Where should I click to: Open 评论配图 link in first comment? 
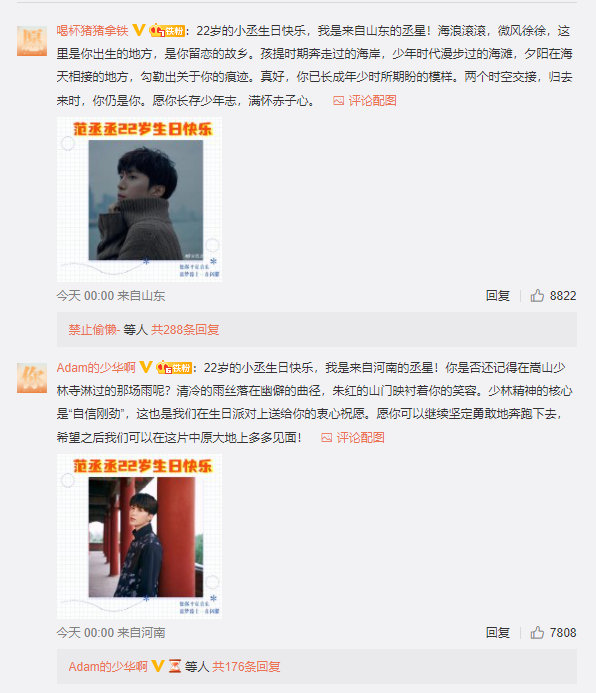pyautogui.click(x=364, y=101)
